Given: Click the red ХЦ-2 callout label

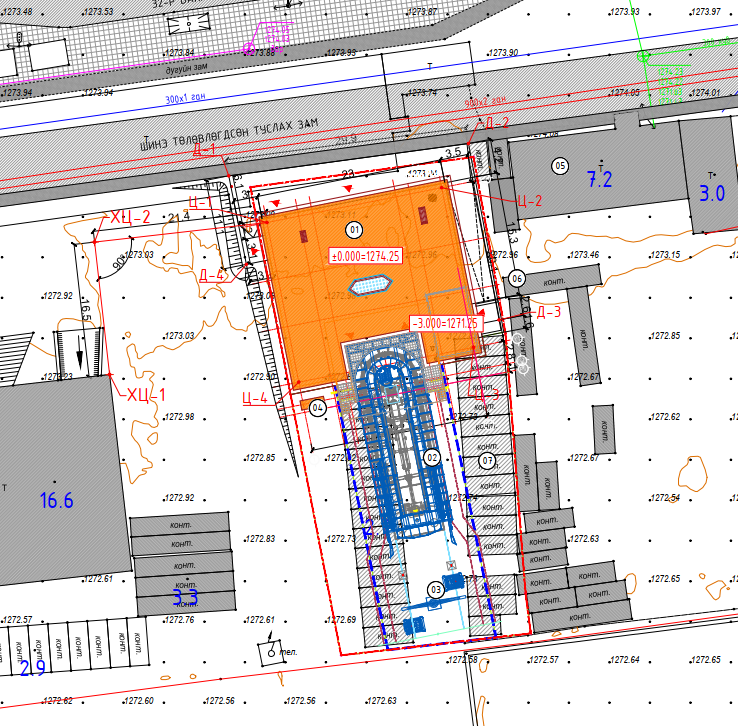Looking at the screenshot, I should pyautogui.click(x=130, y=217).
